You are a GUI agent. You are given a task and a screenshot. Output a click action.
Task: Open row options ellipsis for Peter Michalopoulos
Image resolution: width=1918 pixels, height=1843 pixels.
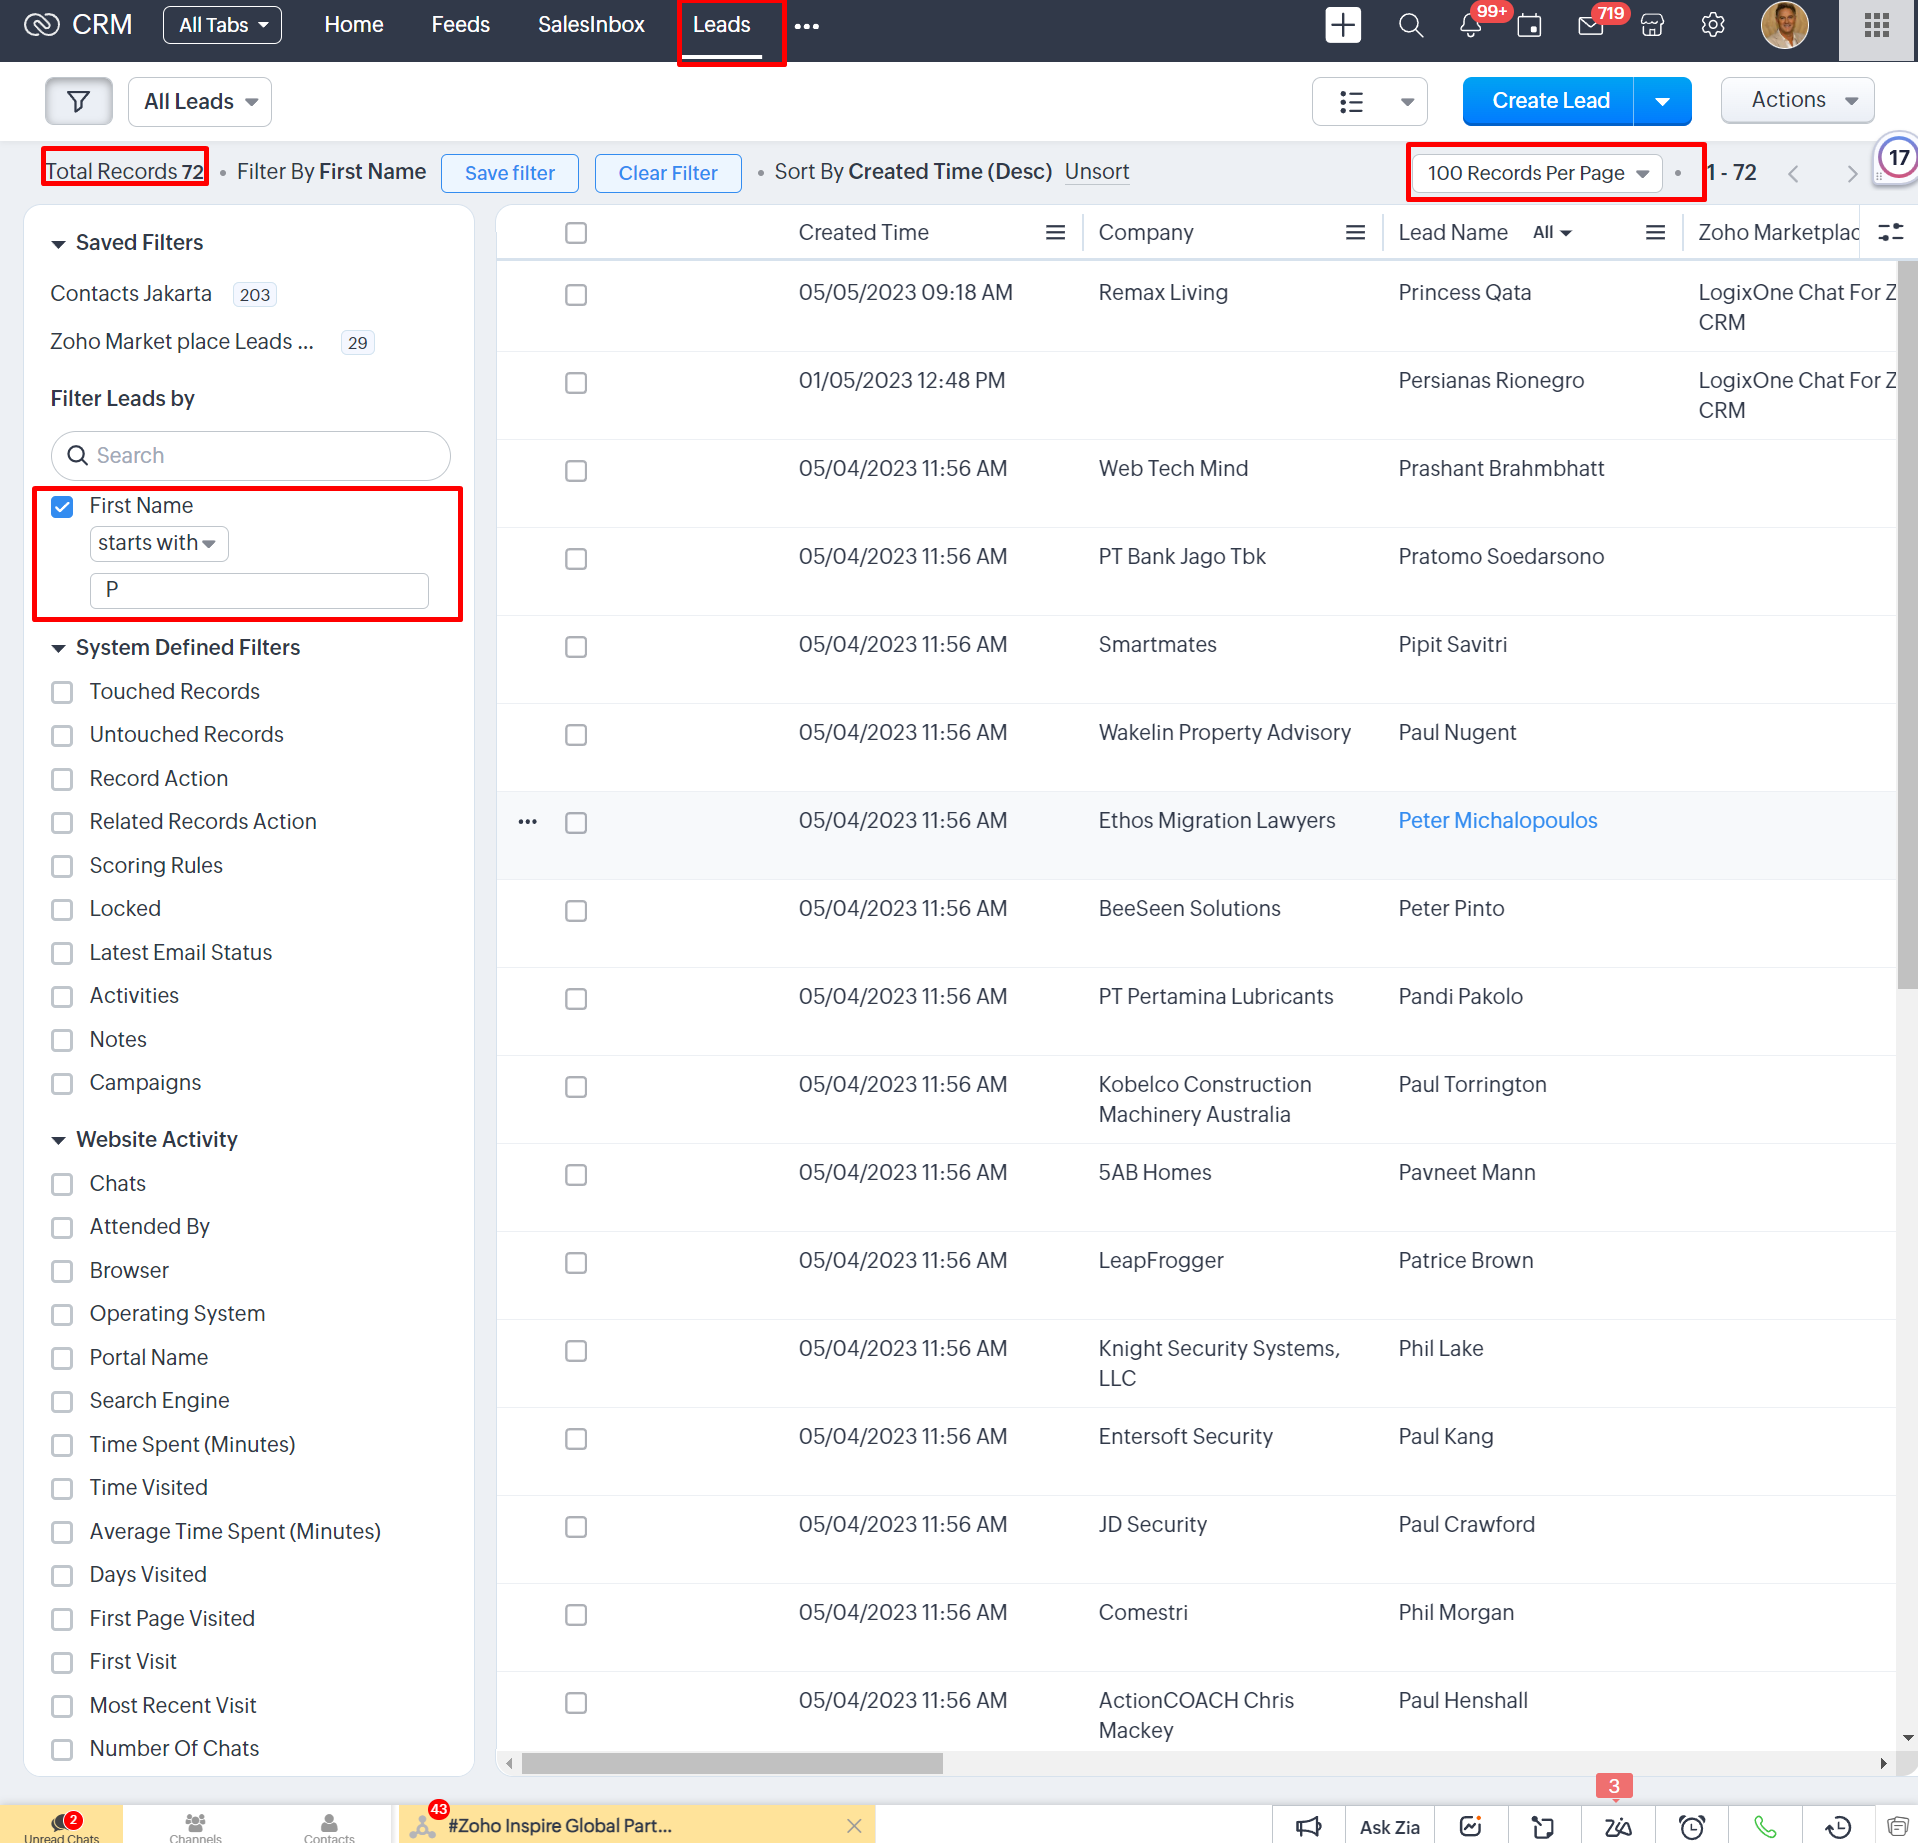[x=528, y=822]
